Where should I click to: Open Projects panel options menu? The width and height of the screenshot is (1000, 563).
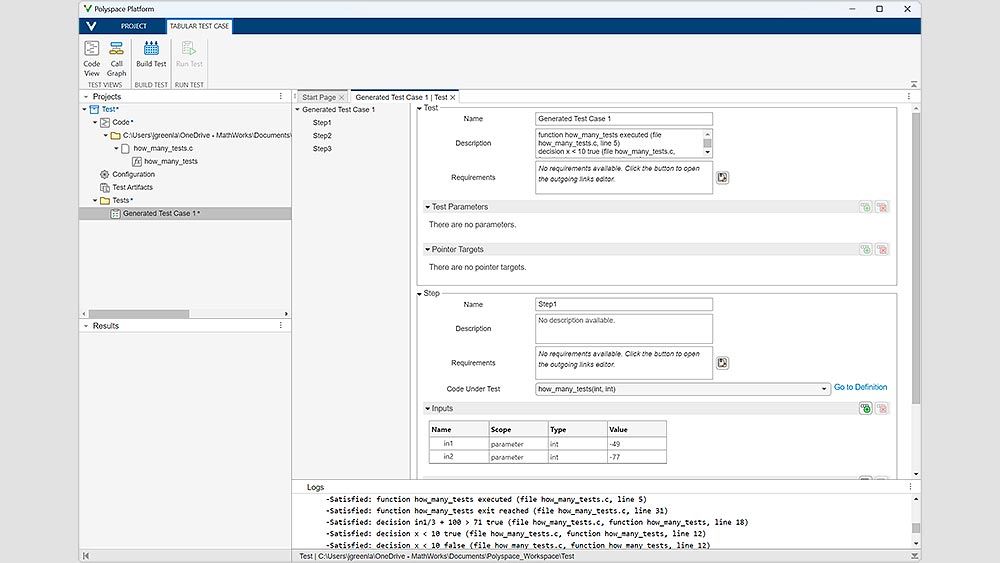[x=280, y=97]
